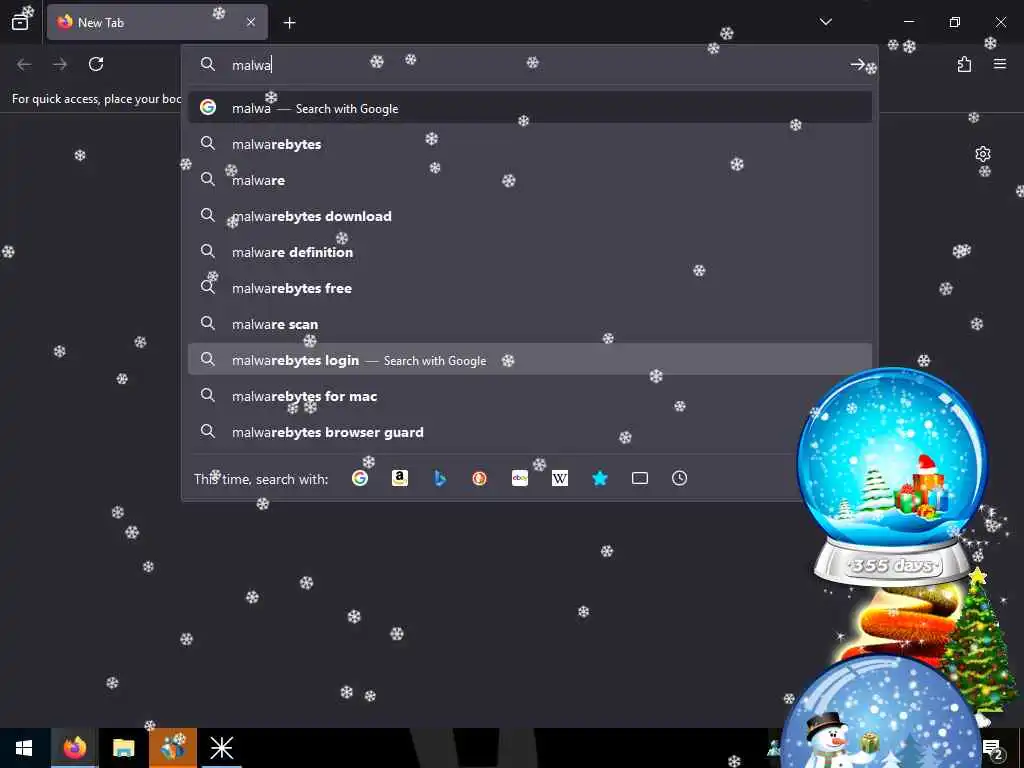Select the 'malware' suggestion

pos(530,180)
